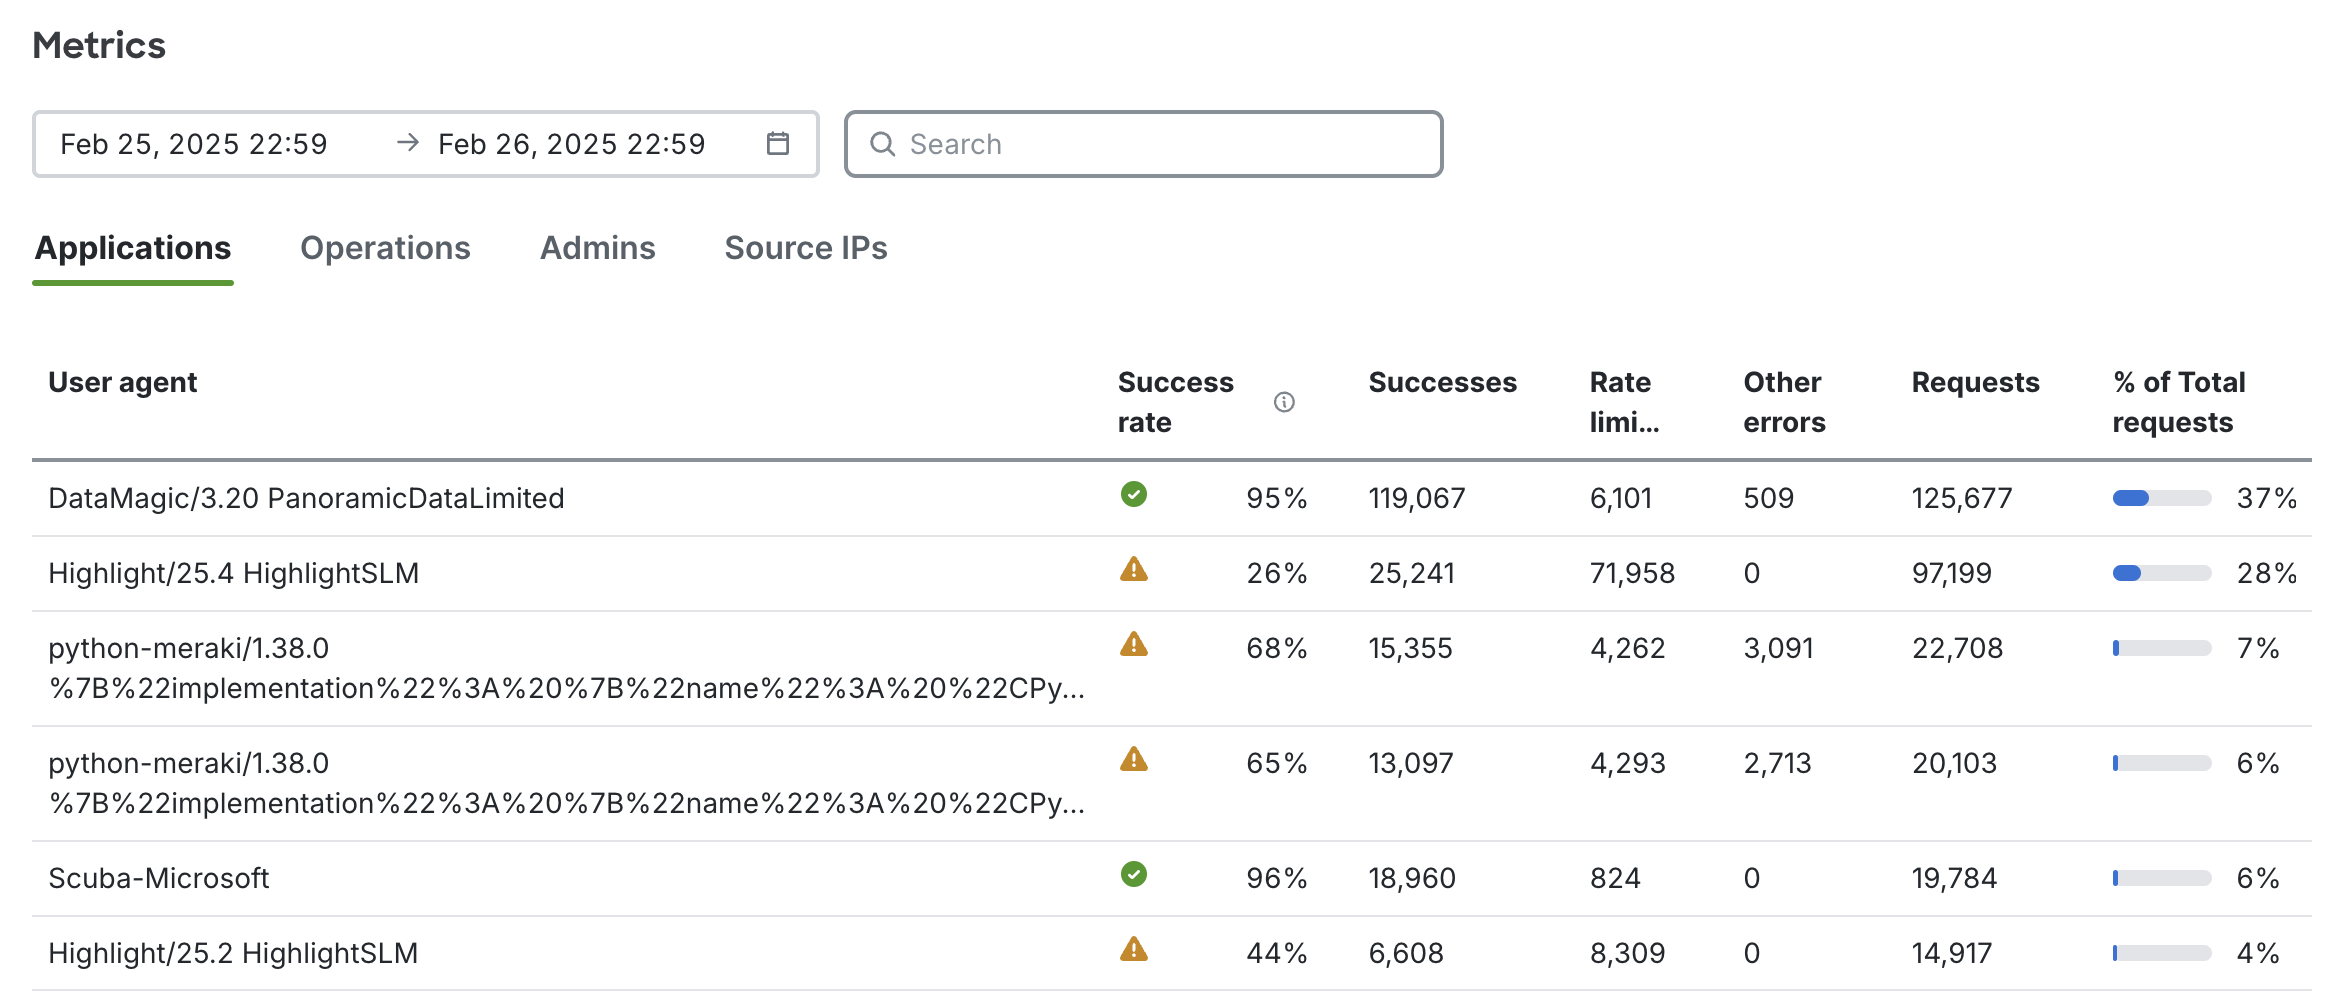Open the Highlight/25.4 HighlightSLM user agent entry
The image size is (2328, 994).
234,572
